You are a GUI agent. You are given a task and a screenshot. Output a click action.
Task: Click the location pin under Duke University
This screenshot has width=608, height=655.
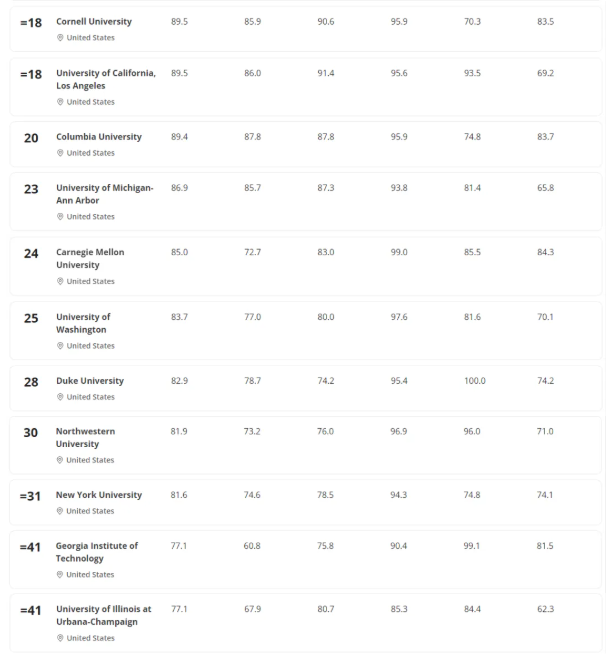click(x=60, y=397)
